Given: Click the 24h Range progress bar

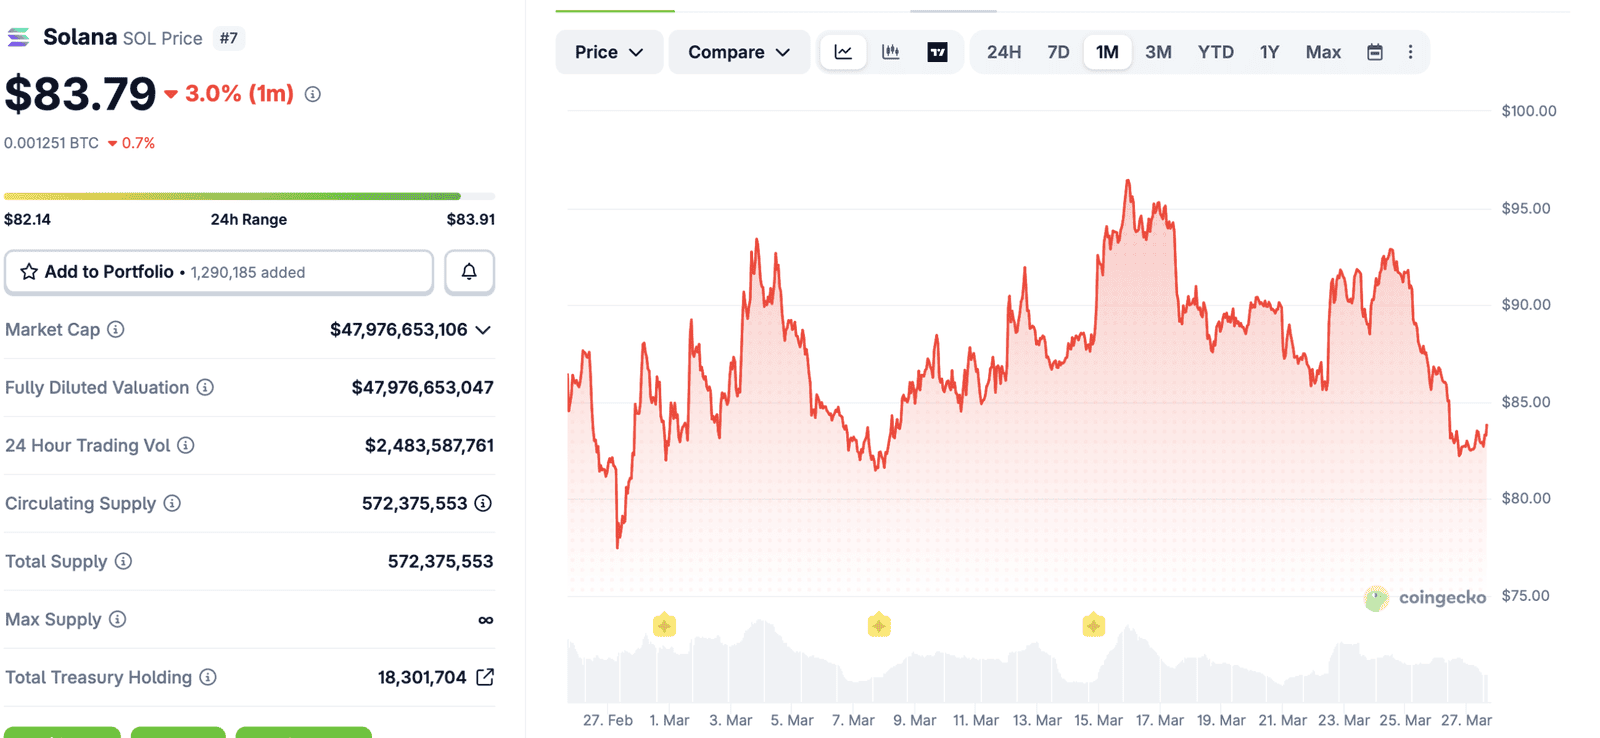Looking at the screenshot, I should point(249,196).
